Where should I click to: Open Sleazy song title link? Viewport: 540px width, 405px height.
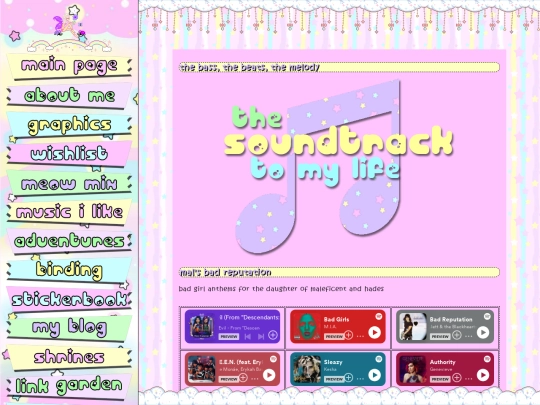tap(333, 362)
